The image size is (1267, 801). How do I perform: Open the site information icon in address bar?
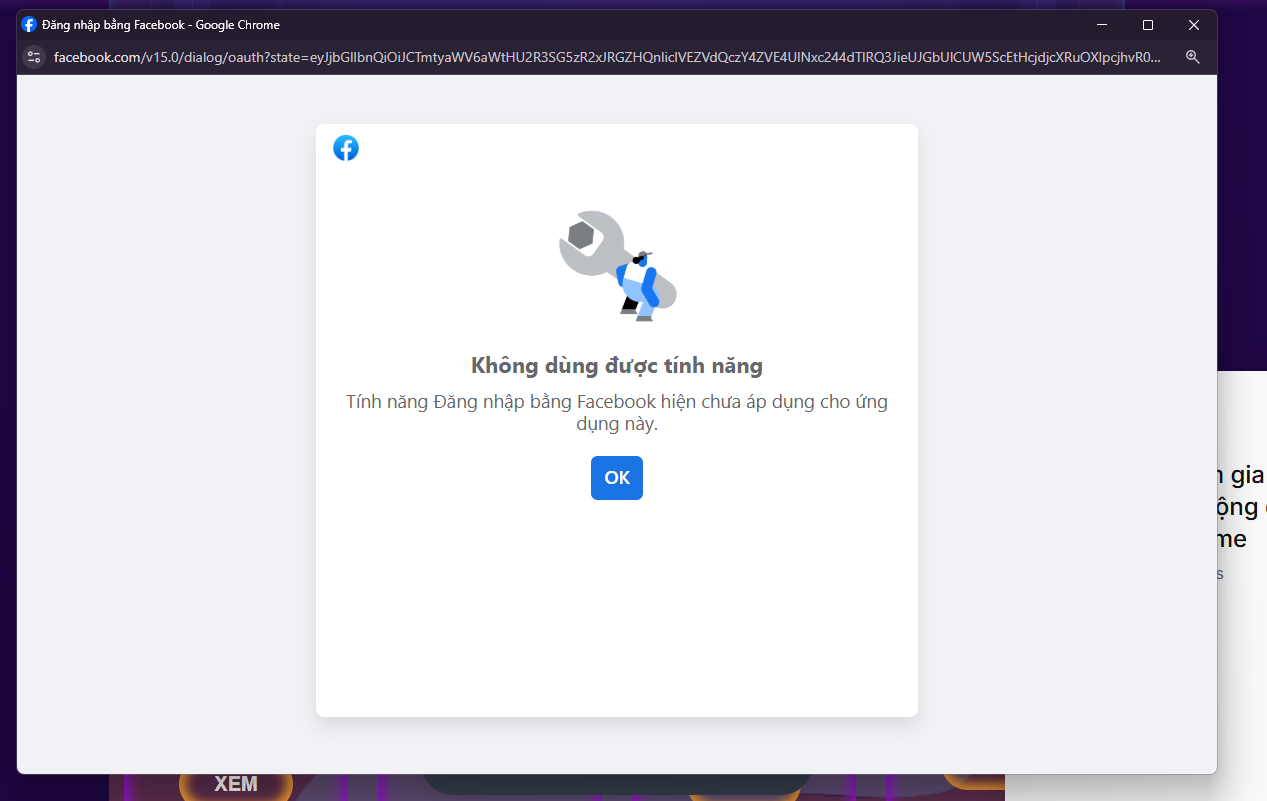coord(34,57)
